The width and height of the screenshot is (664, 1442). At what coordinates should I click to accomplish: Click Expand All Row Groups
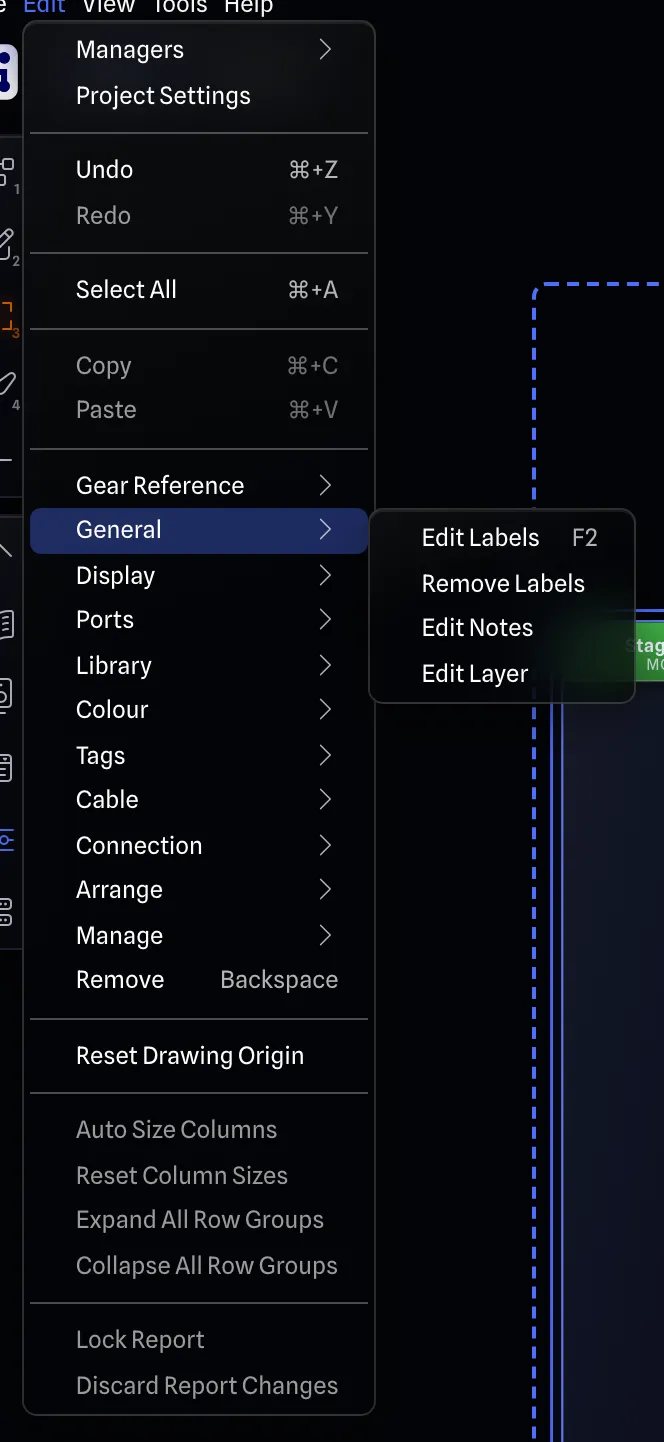pyautogui.click(x=199, y=1220)
